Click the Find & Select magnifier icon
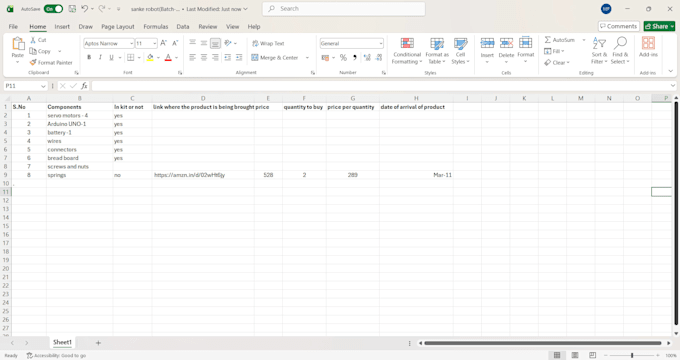This screenshot has height=360, width=680. 620,44
